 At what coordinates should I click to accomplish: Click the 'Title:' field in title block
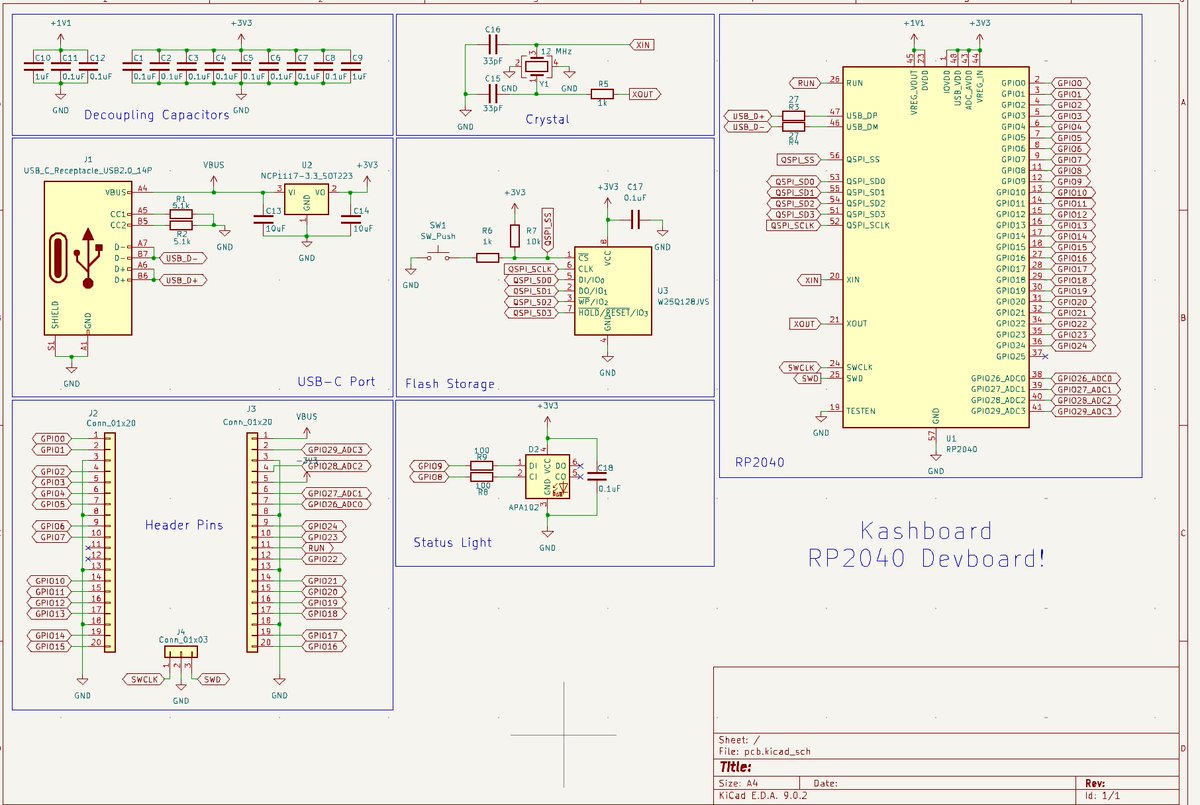(735, 767)
